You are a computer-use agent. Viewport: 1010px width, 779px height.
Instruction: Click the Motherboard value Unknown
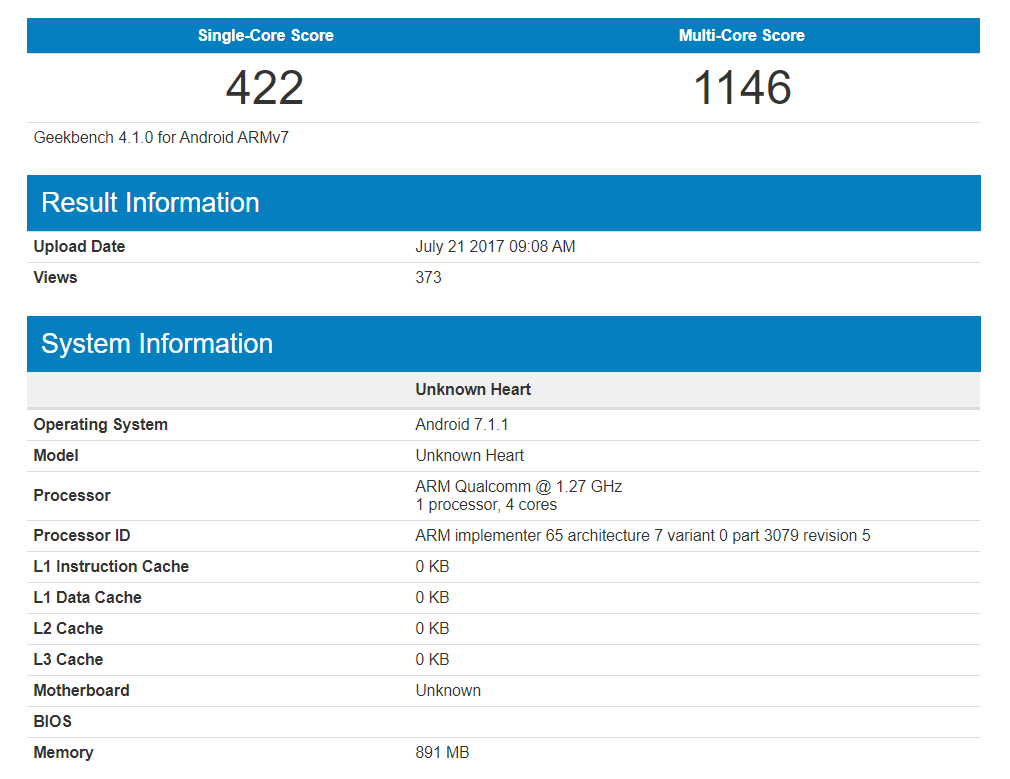[448, 690]
